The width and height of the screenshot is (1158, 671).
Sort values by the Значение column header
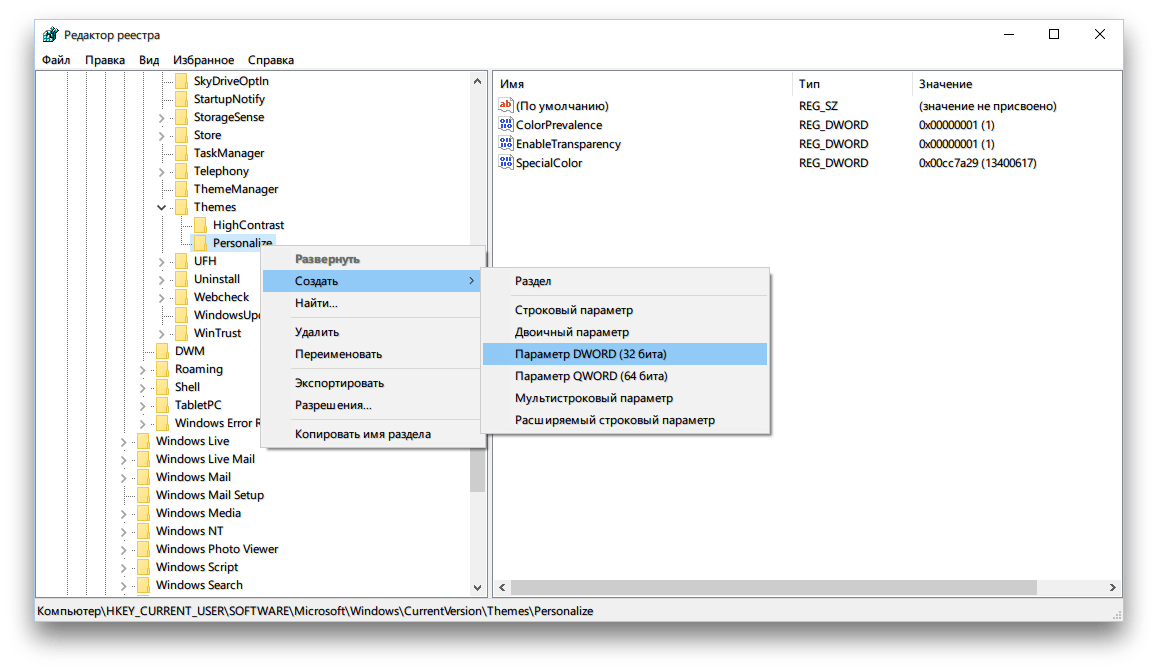(1017, 84)
